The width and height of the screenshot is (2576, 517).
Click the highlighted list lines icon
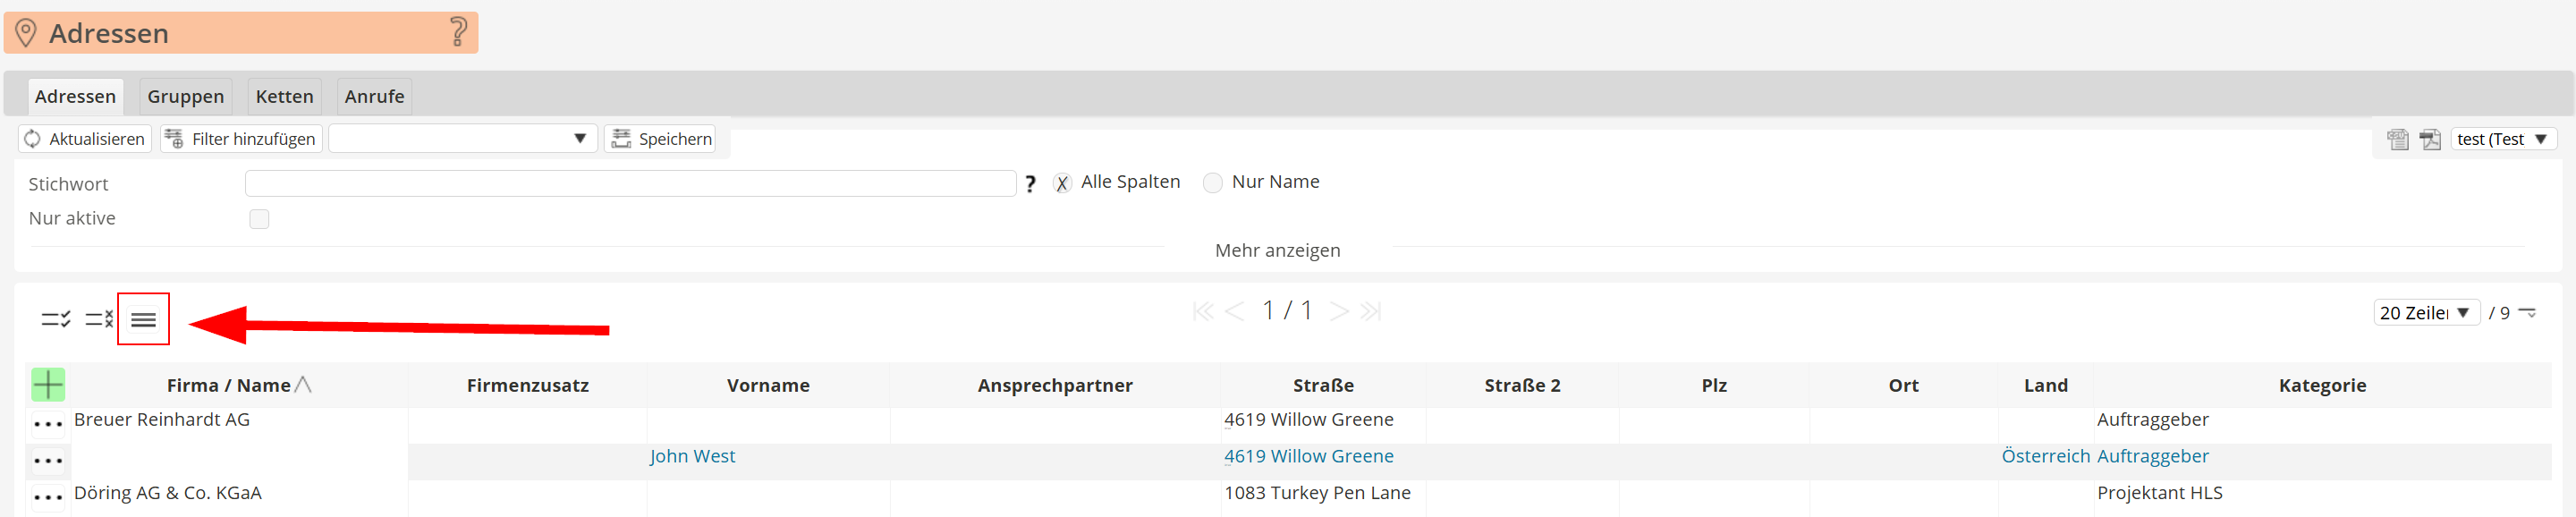(x=143, y=319)
